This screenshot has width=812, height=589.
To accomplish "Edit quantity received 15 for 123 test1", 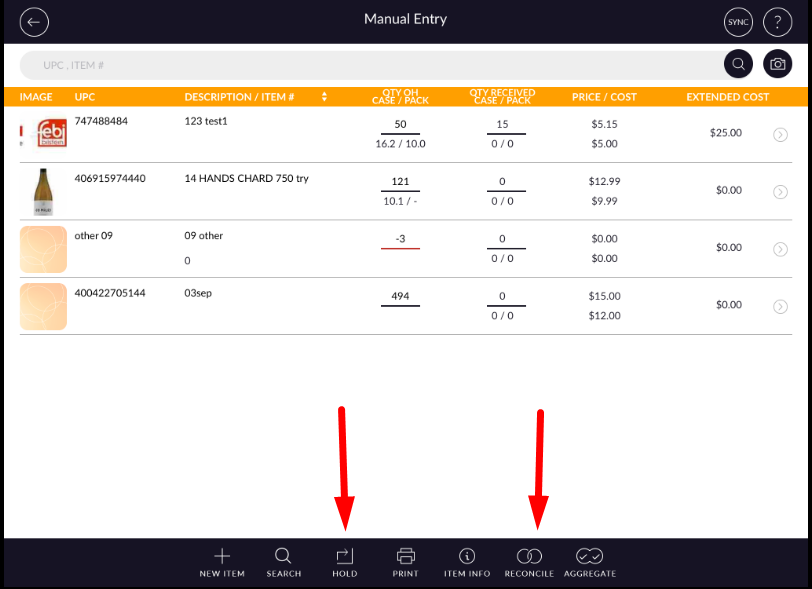I will [502, 125].
